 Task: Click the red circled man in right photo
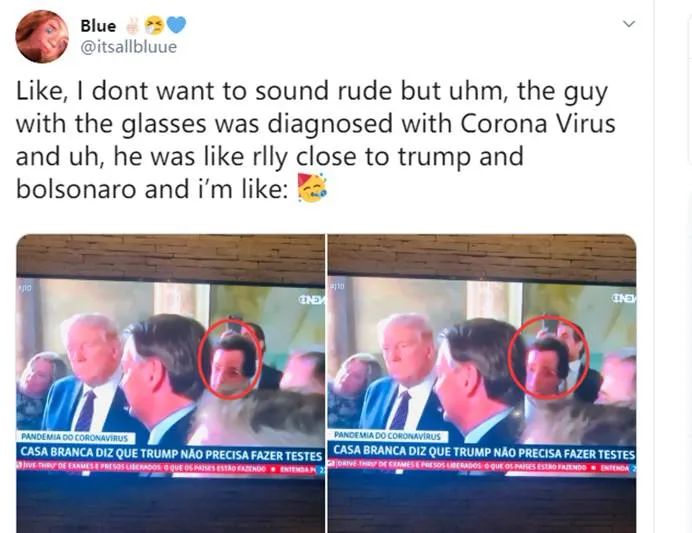tap(549, 357)
